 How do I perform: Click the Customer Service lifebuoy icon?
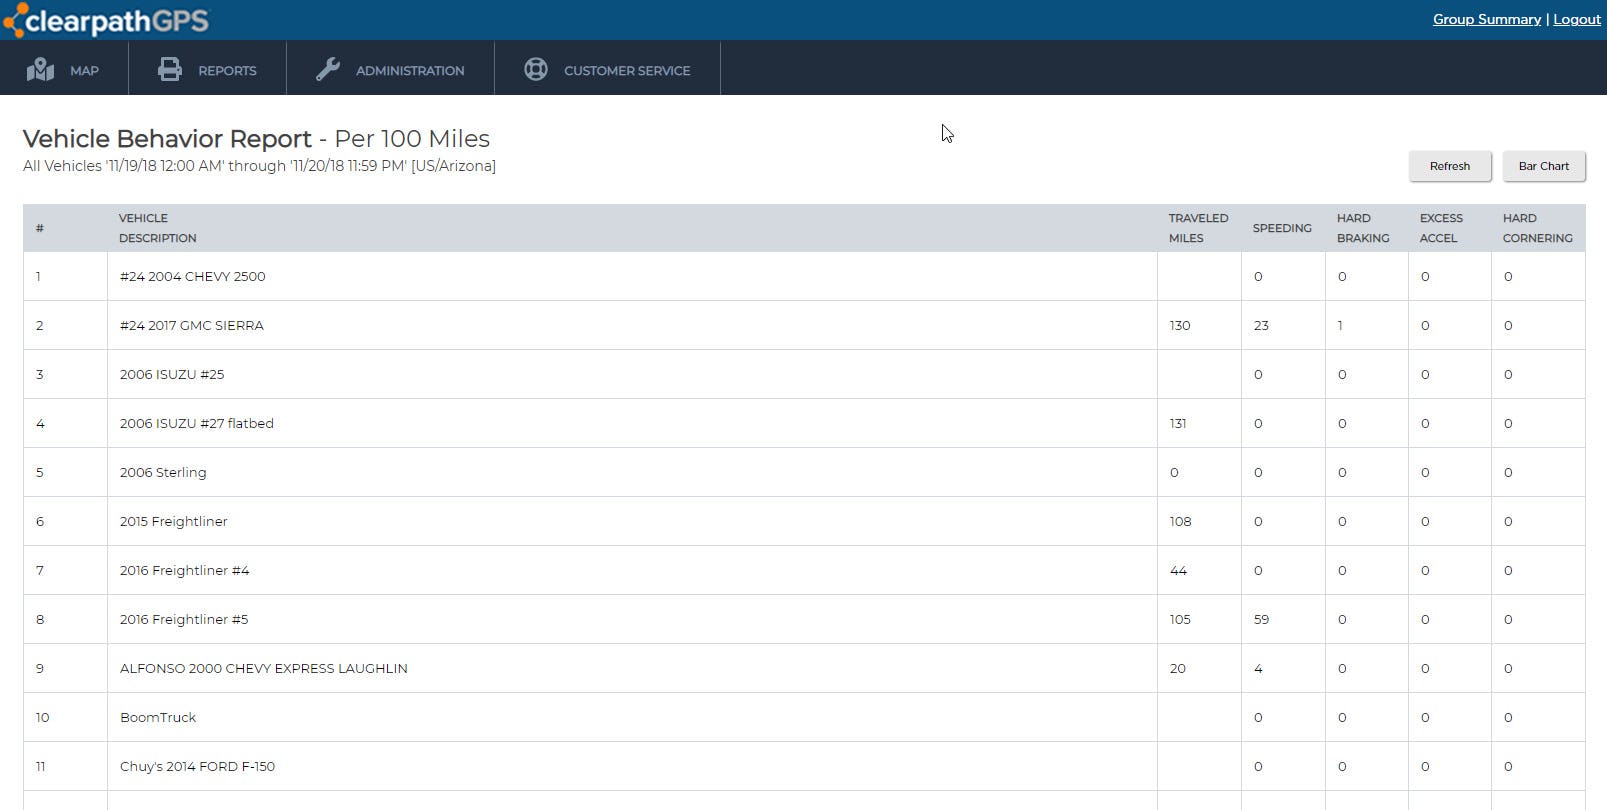[536, 70]
